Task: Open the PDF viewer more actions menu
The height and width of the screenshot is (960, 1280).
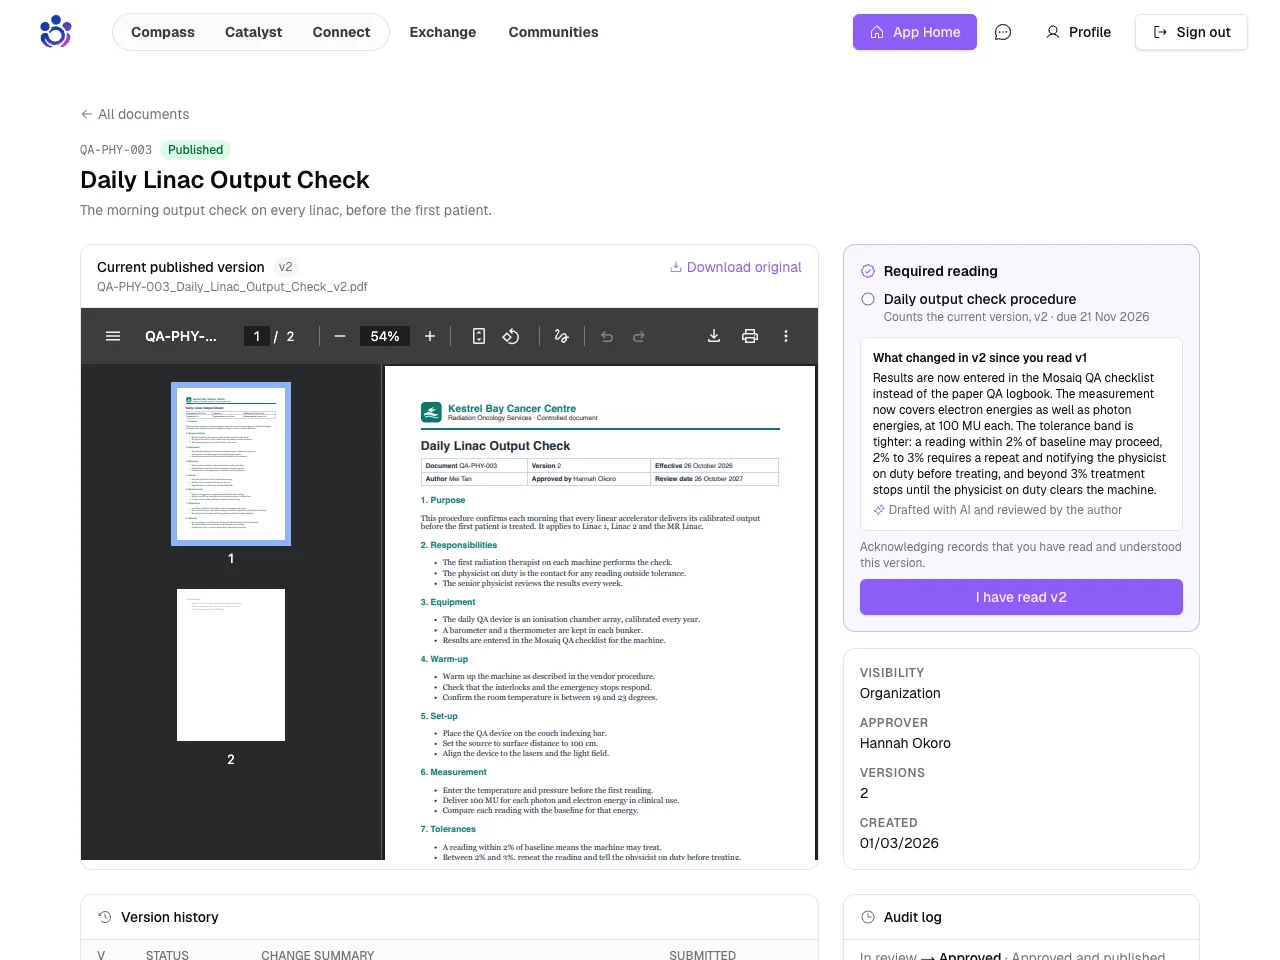Action: (x=786, y=336)
